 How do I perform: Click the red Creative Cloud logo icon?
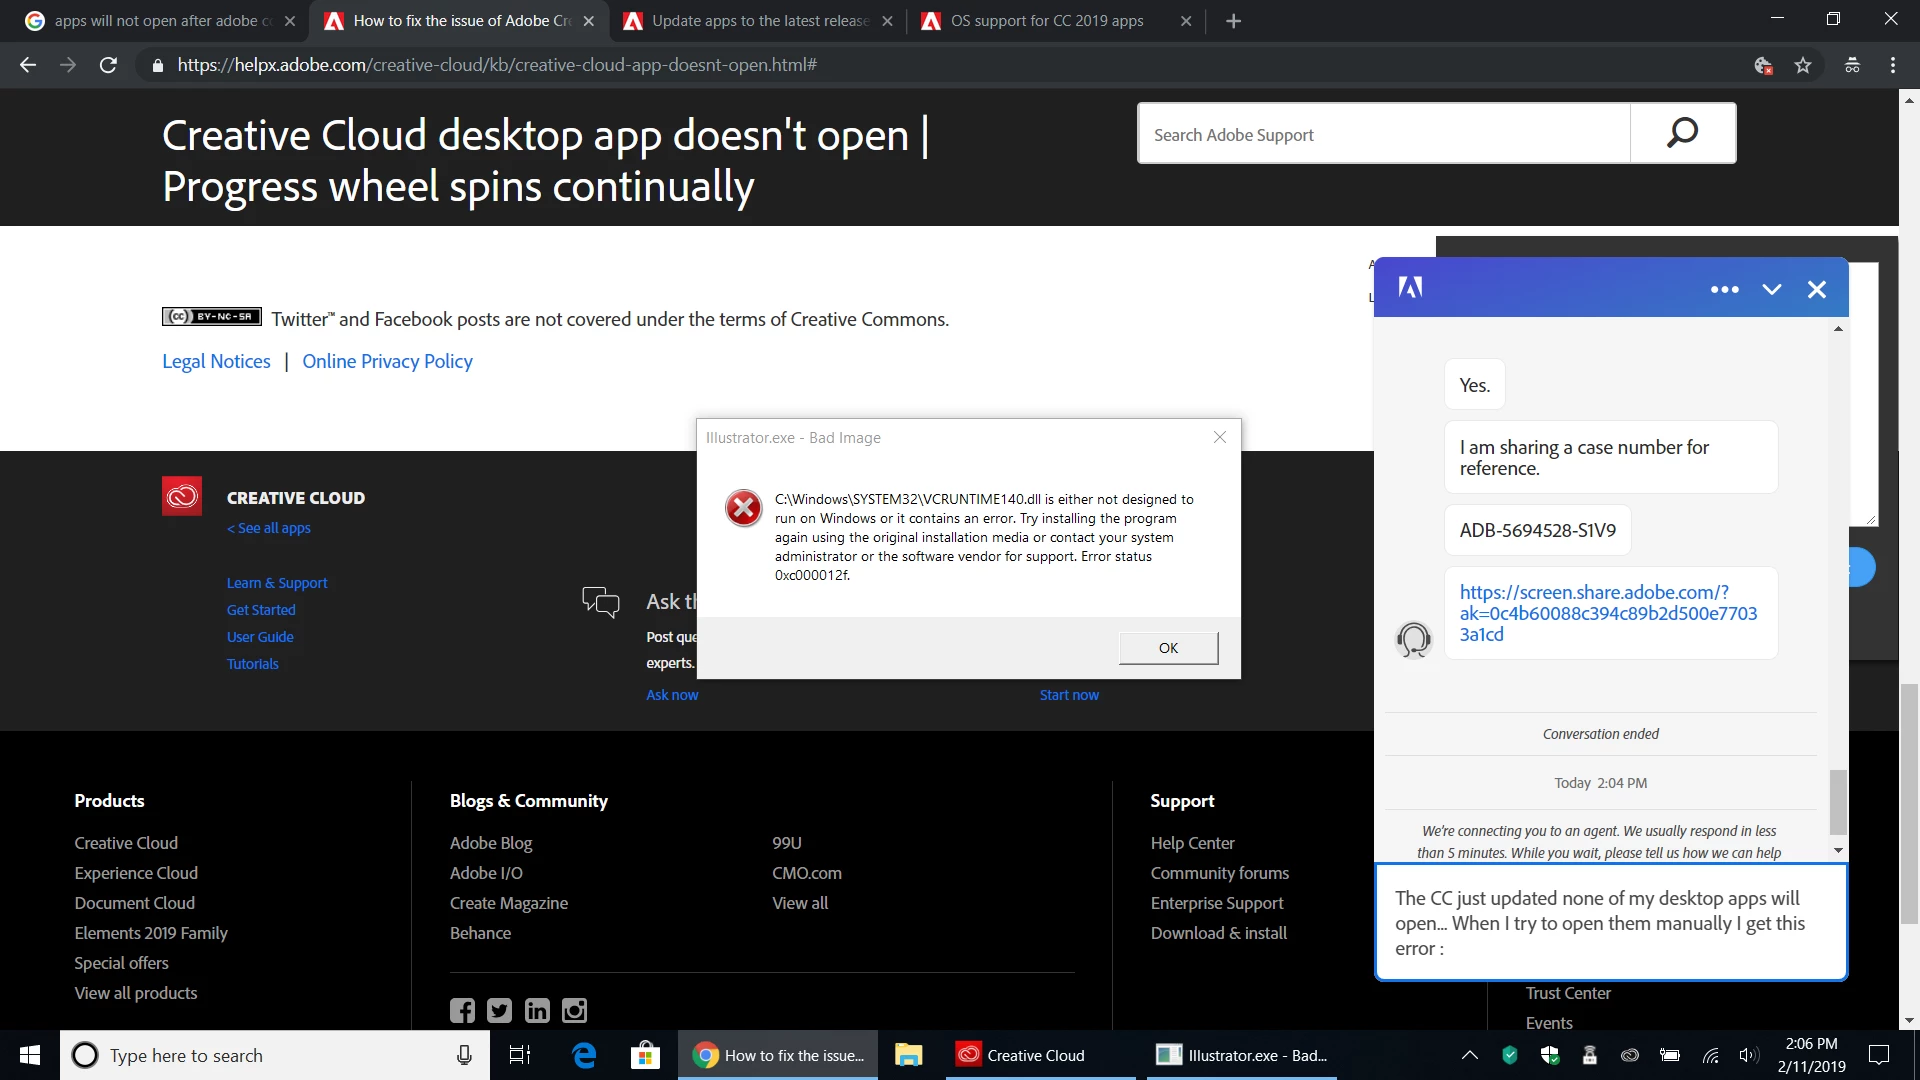pos(182,496)
